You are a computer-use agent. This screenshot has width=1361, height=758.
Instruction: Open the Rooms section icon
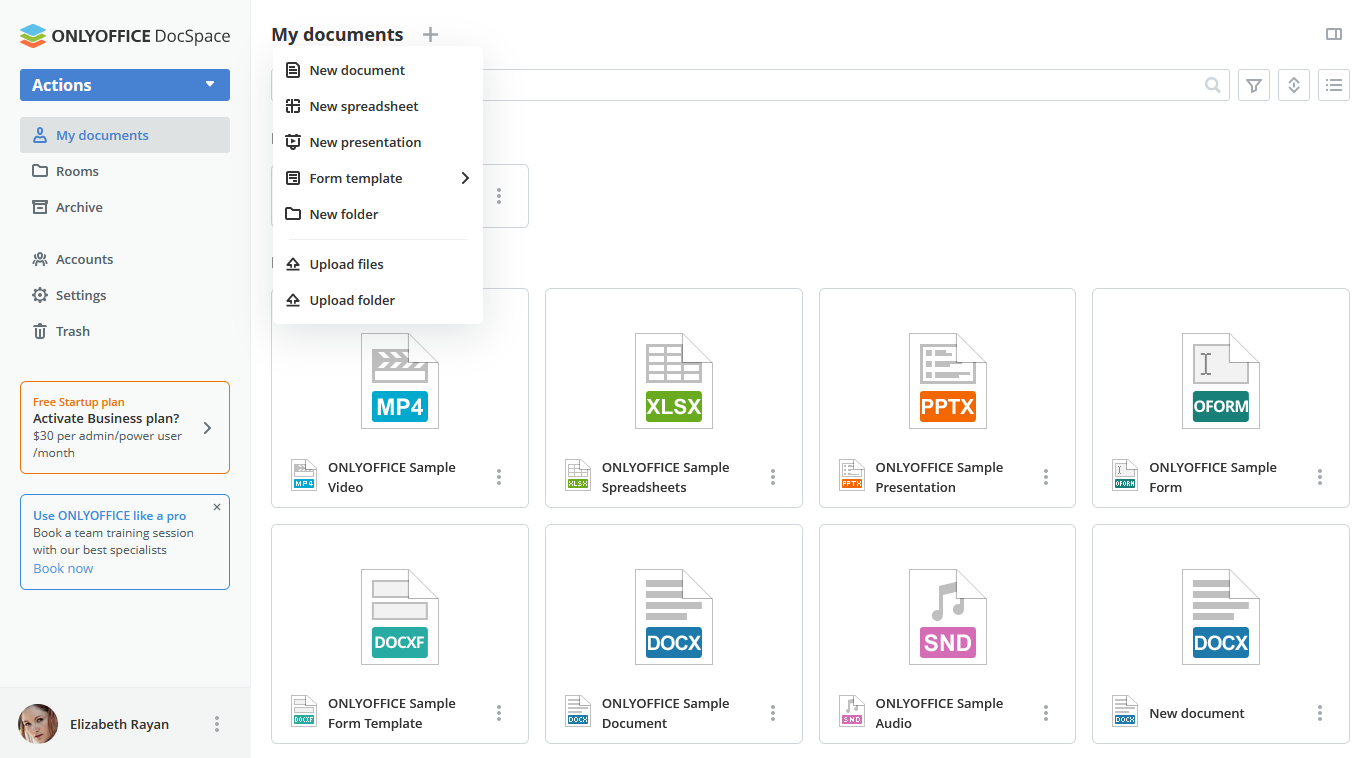click(40, 171)
